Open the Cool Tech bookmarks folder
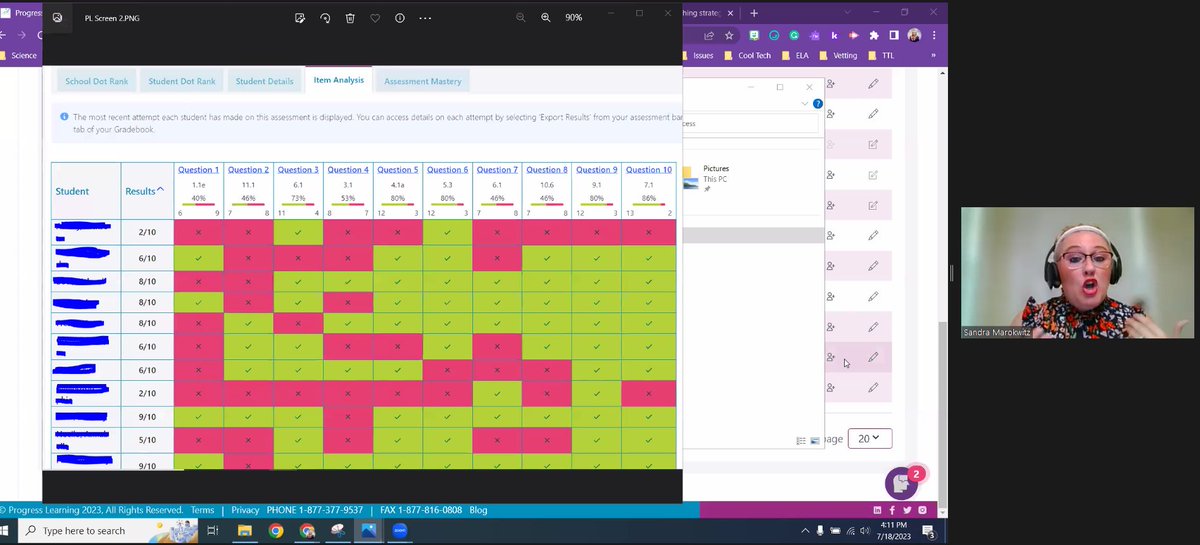The height and width of the screenshot is (545, 1200). pos(749,55)
